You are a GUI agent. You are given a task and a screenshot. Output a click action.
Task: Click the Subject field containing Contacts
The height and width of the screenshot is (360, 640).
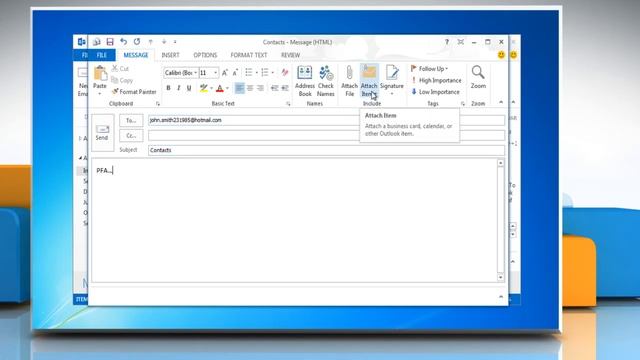(x=327, y=150)
